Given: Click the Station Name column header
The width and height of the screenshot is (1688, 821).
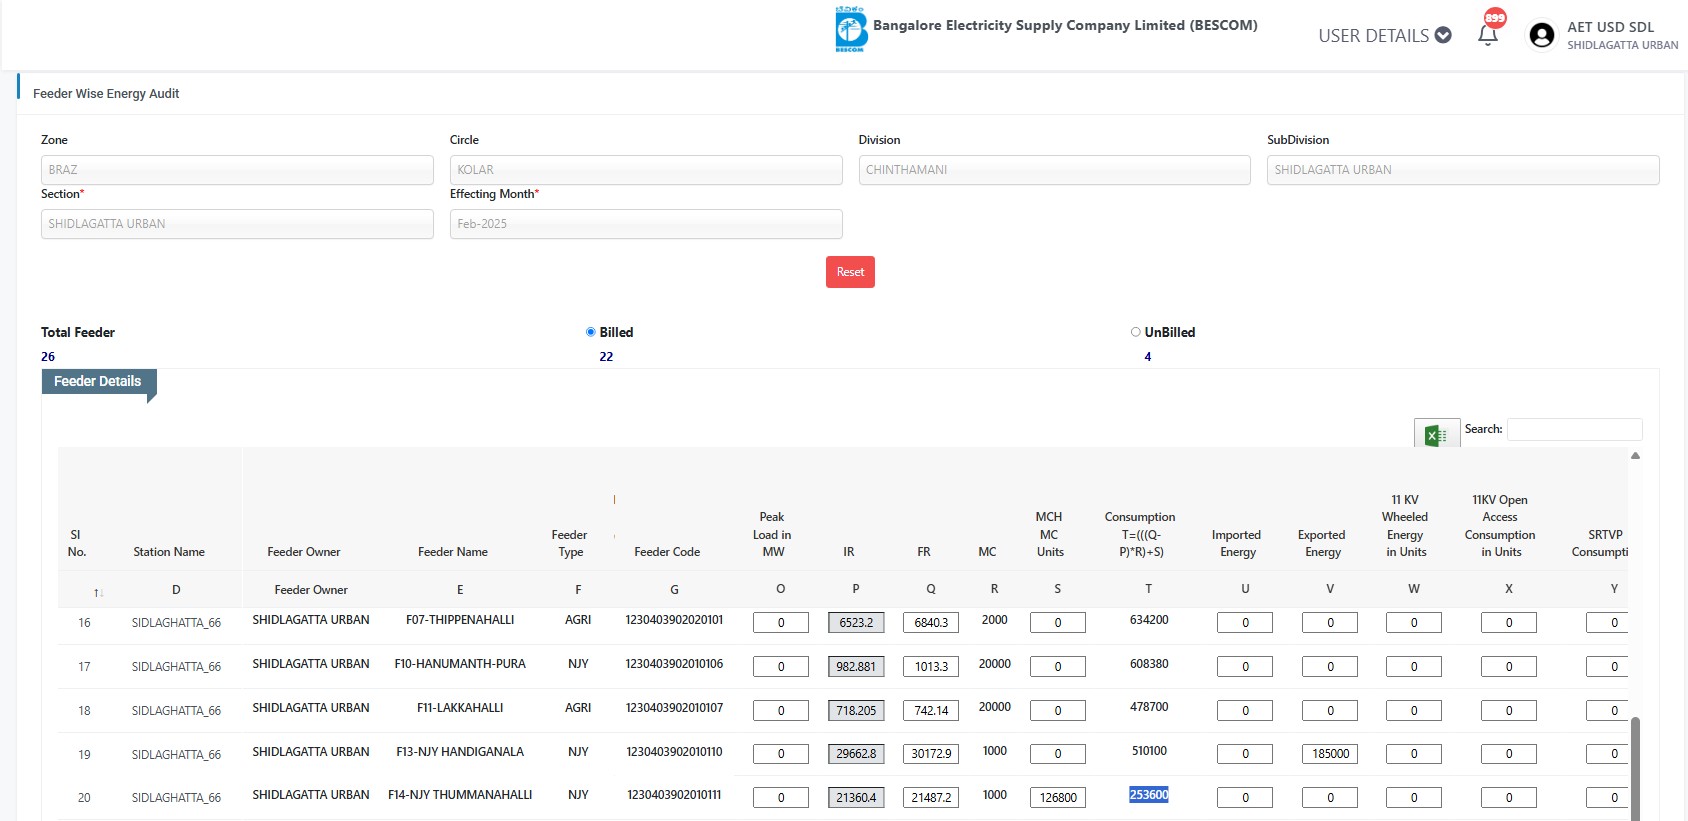Looking at the screenshot, I should [169, 552].
